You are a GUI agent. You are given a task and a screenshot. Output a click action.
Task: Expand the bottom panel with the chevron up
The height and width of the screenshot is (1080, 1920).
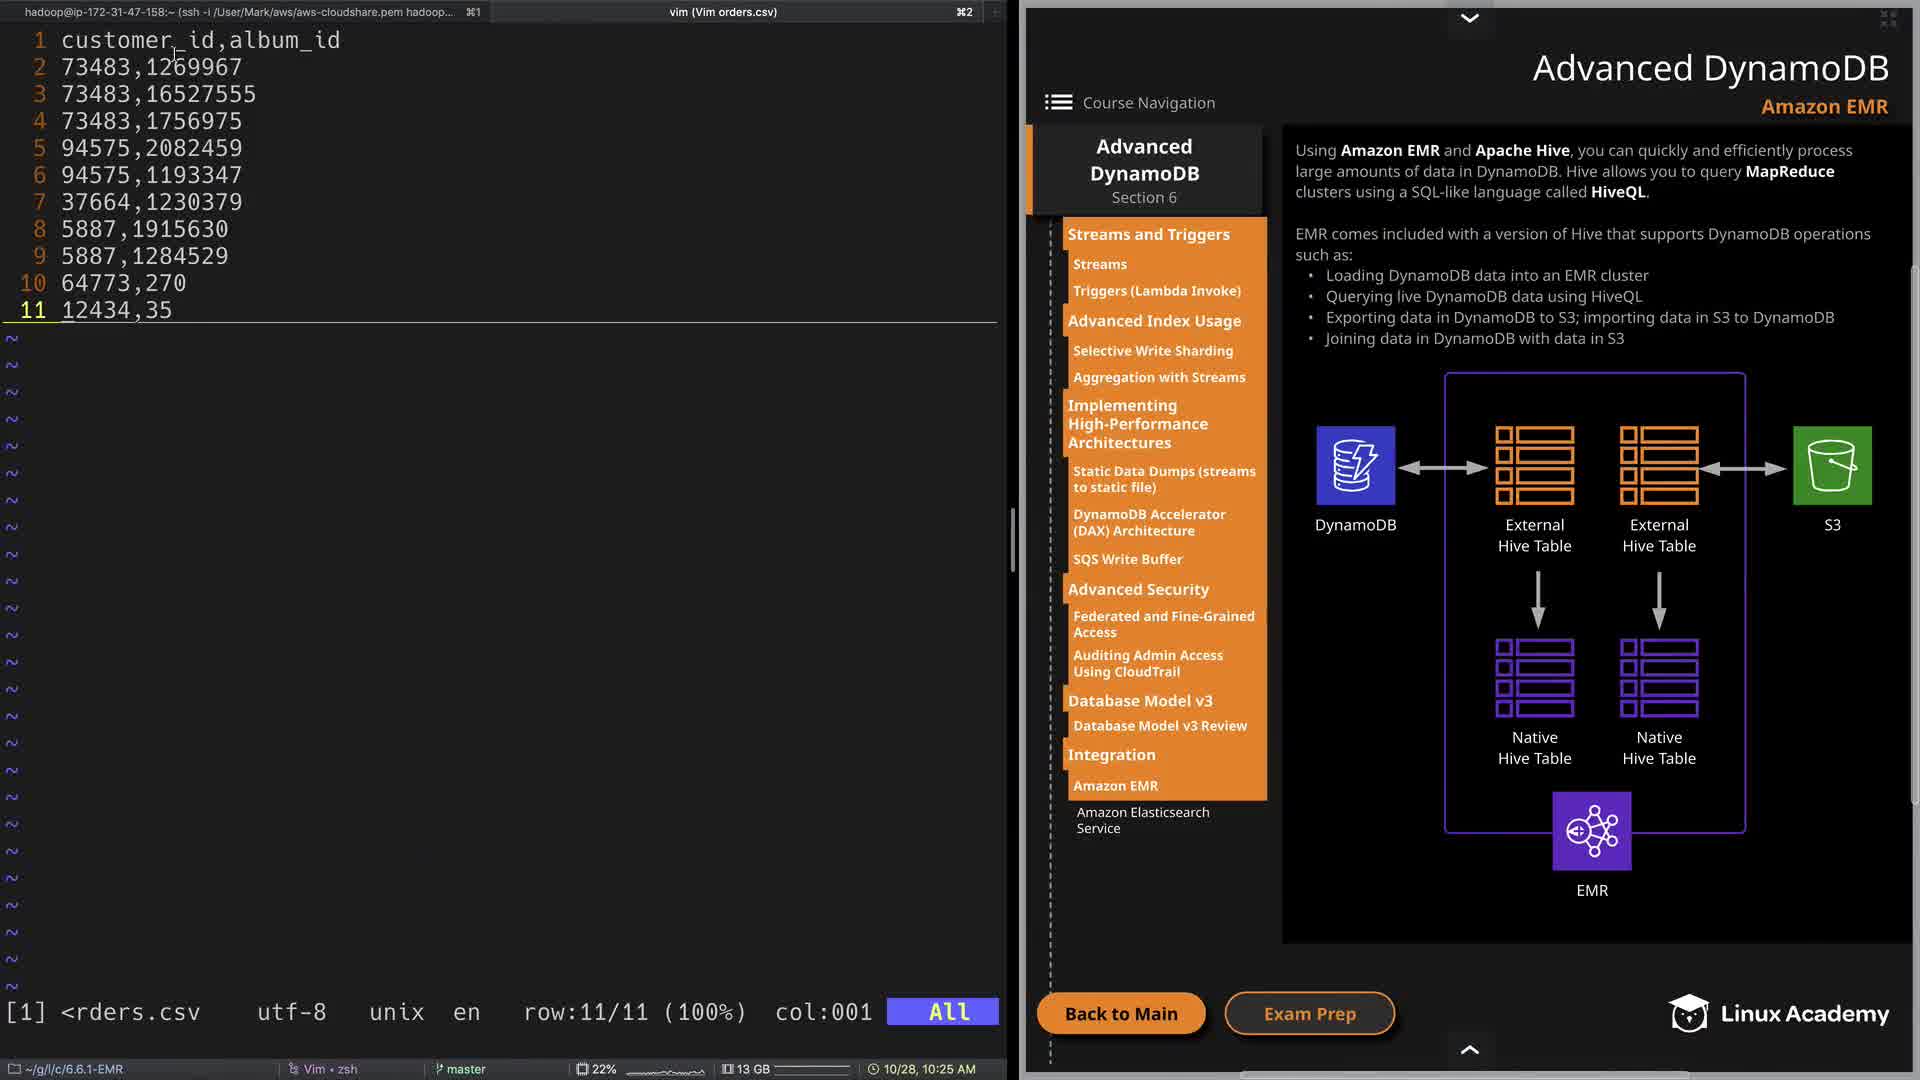pos(1469,1049)
